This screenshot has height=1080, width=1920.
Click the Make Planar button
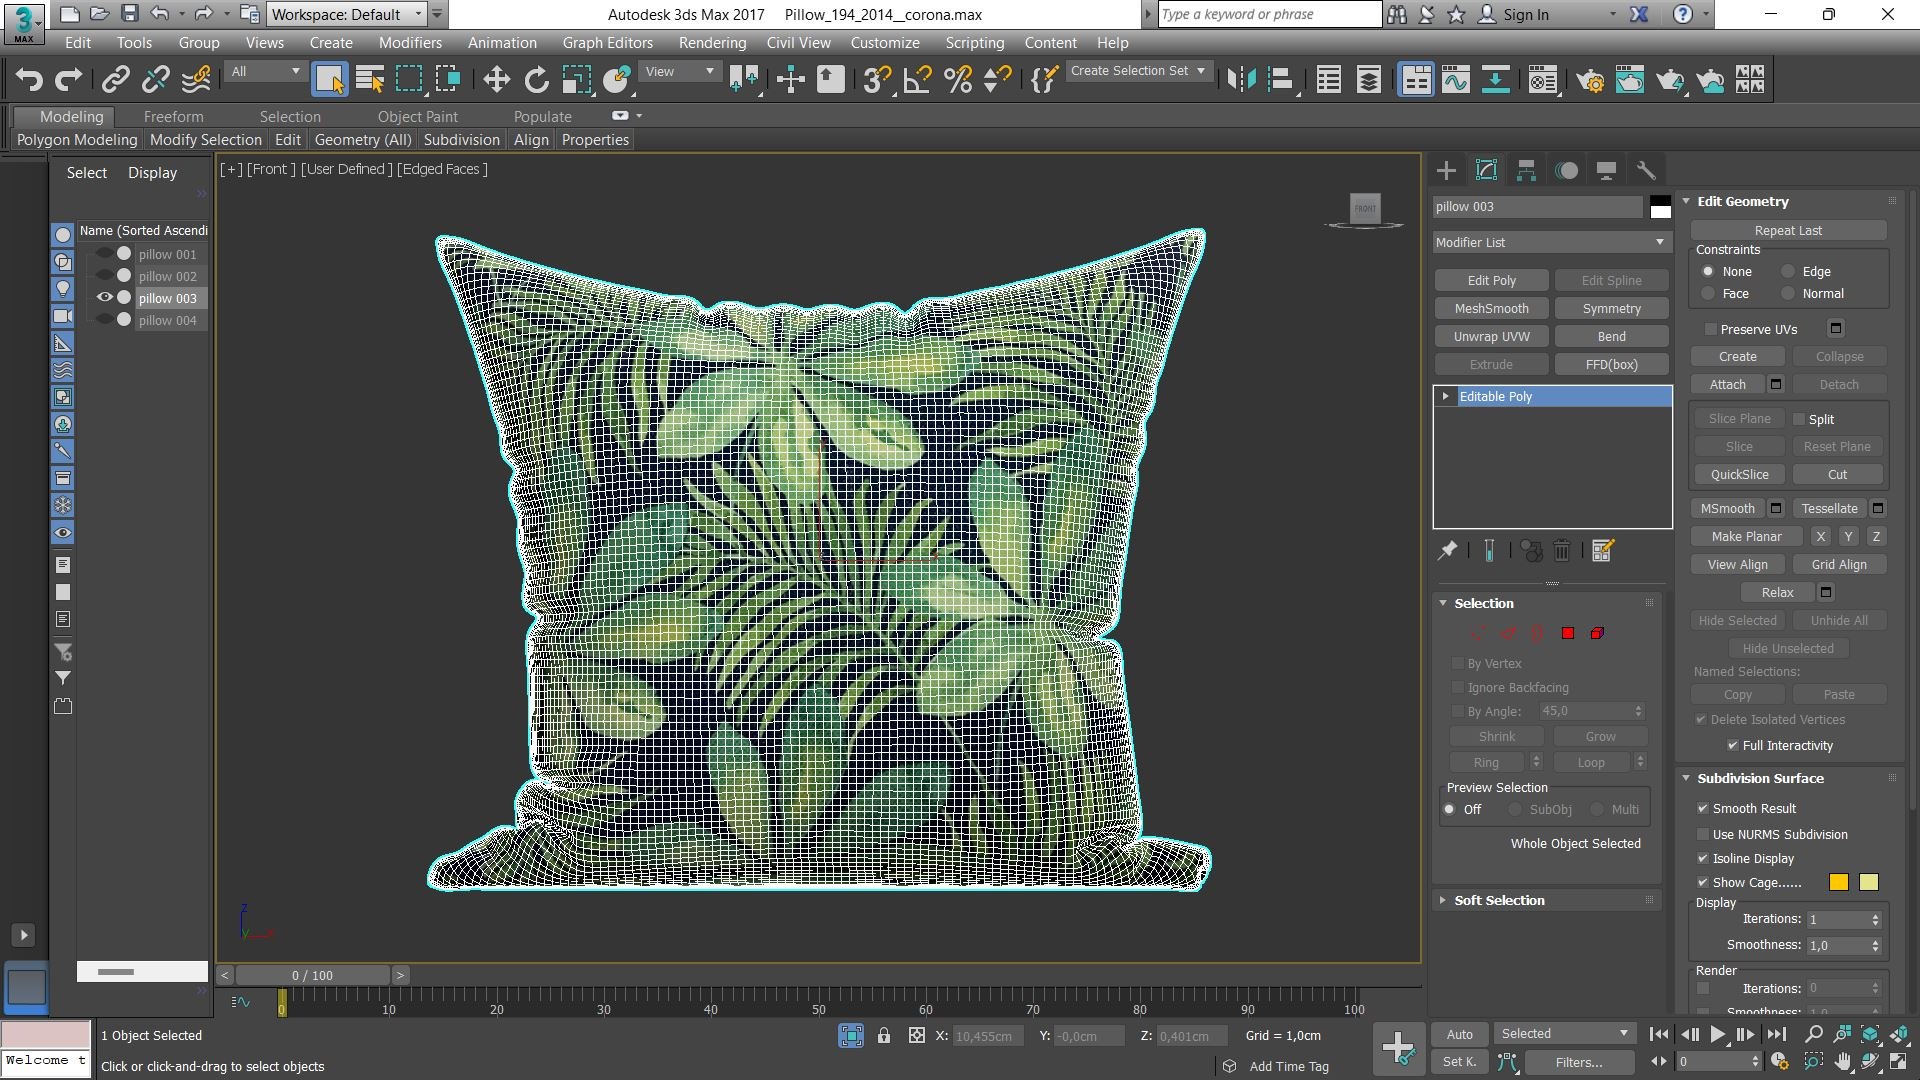(x=1746, y=536)
